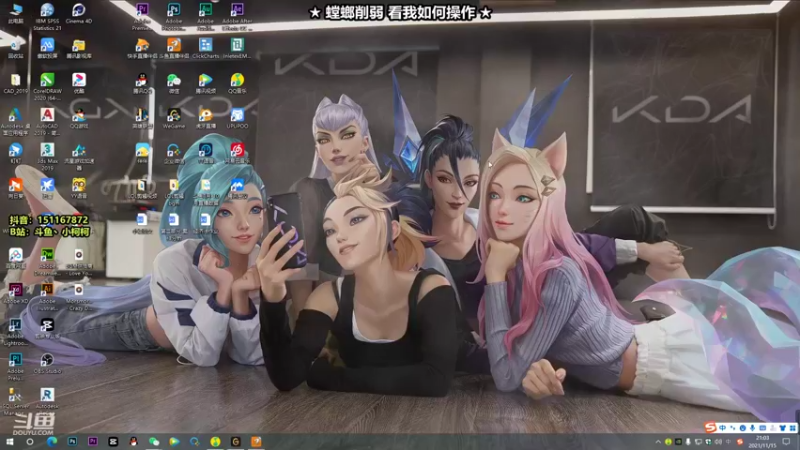Open the taskbar clock and date
The width and height of the screenshot is (800, 450).
763,442
